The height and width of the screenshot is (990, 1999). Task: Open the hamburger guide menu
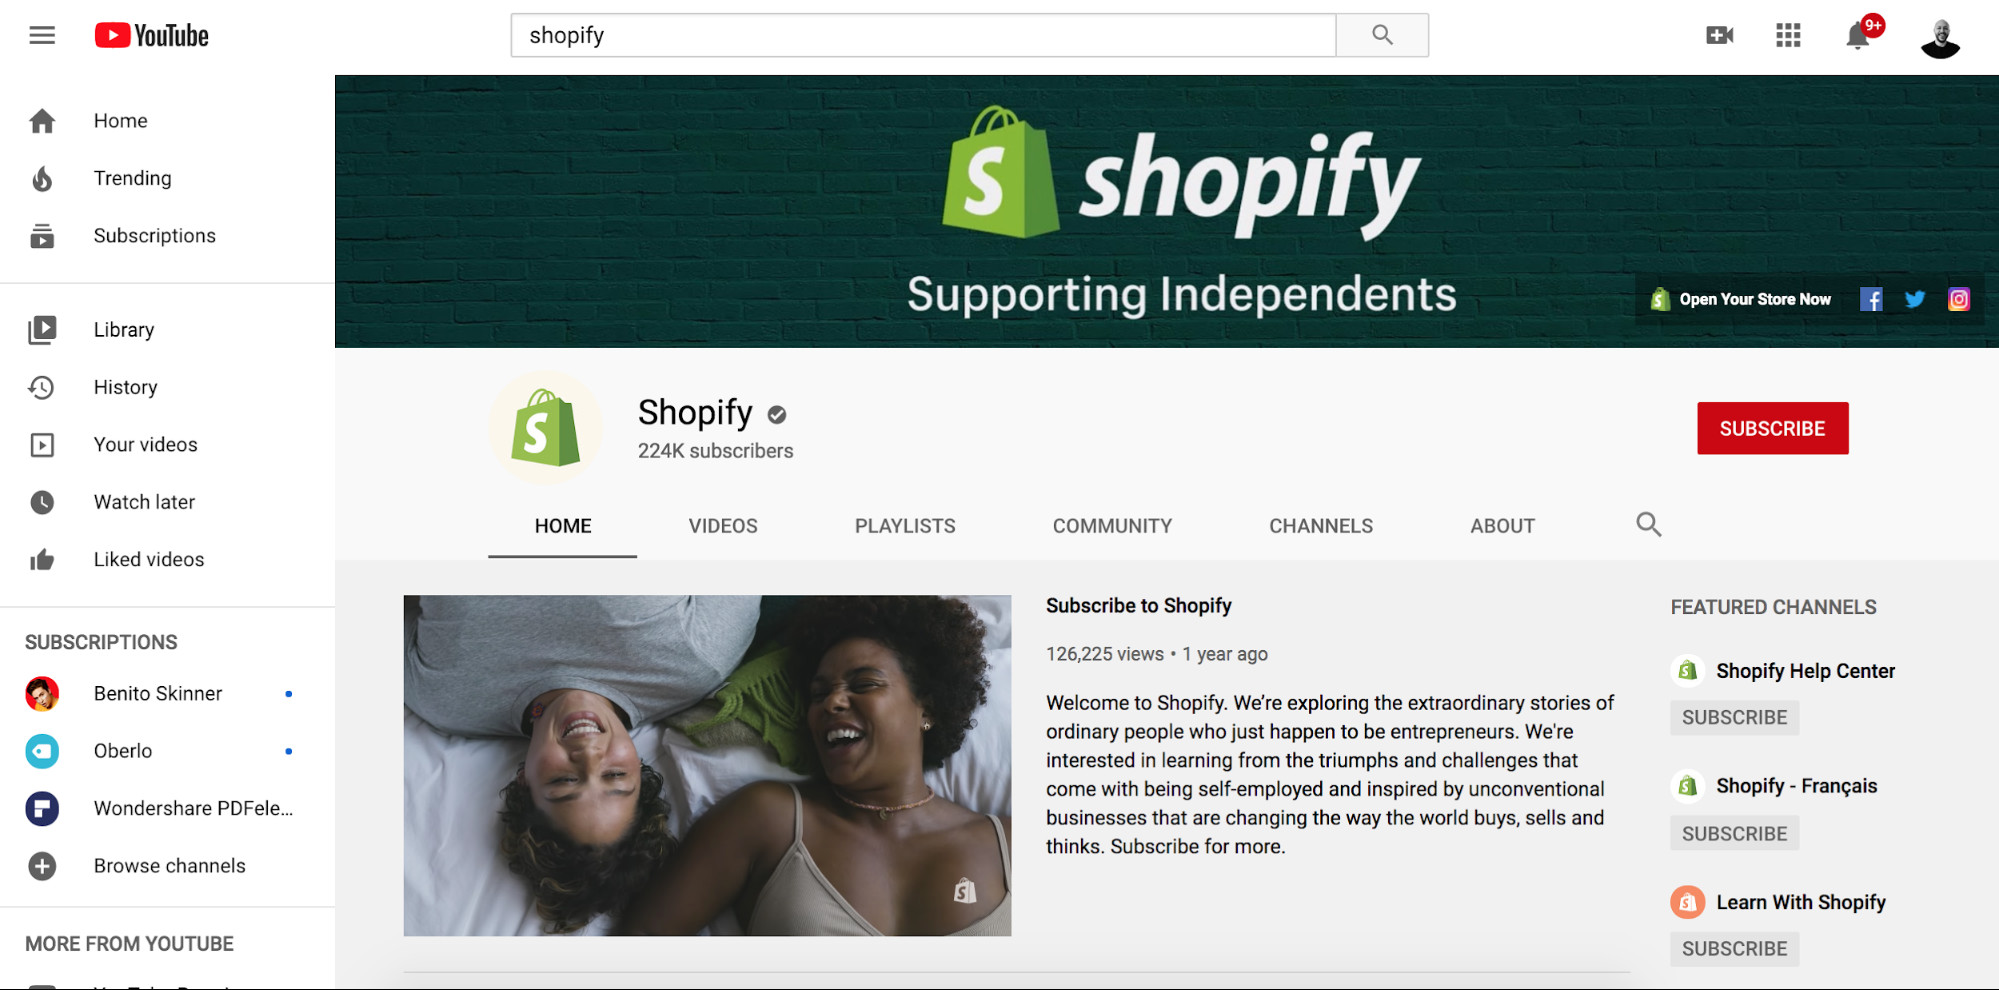(42, 36)
